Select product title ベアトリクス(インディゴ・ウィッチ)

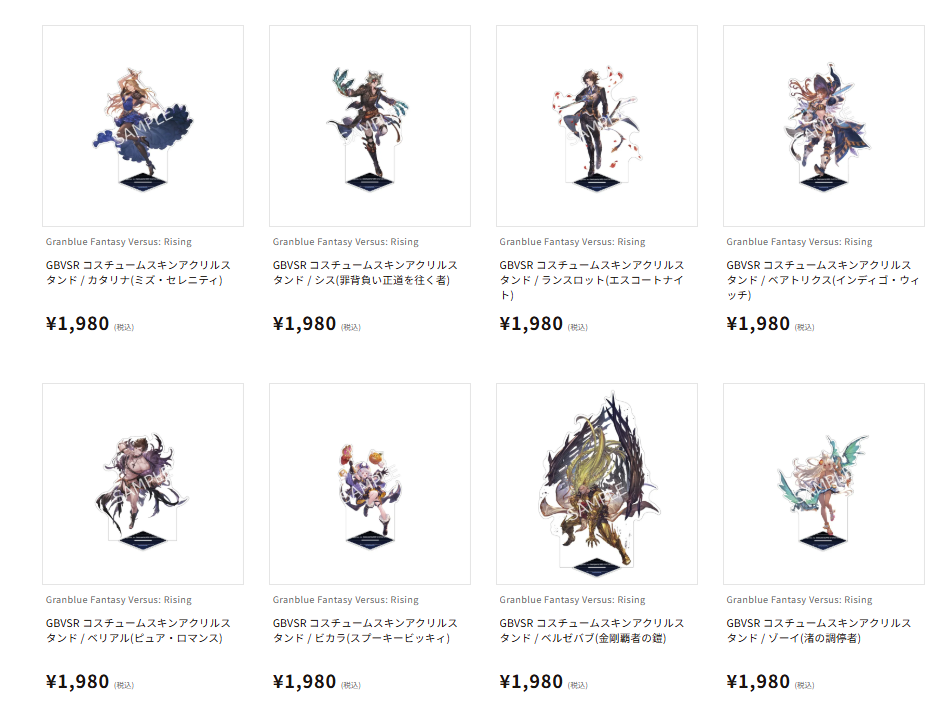823,280
